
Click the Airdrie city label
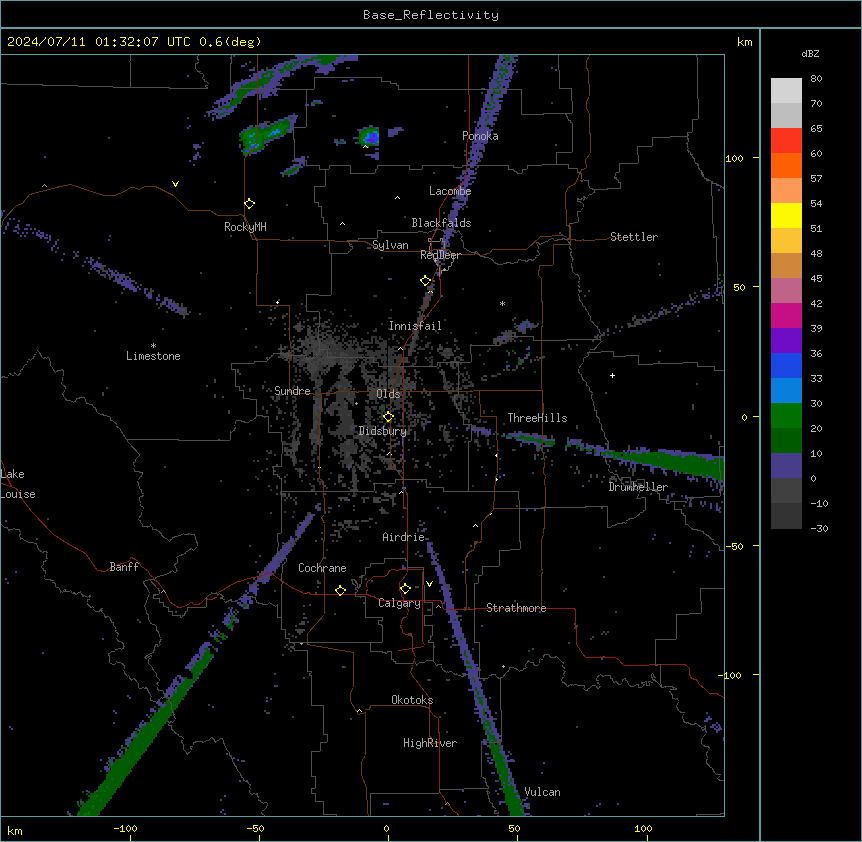click(x=404, y=537)
